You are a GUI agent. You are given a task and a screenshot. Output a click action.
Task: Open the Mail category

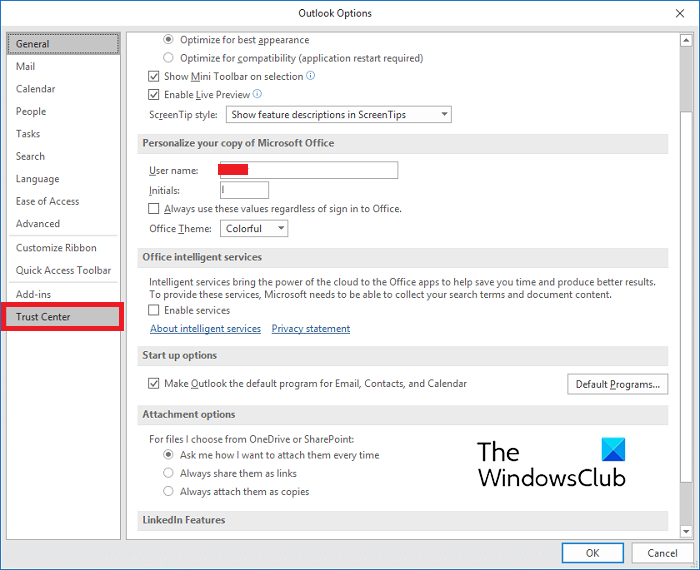tap(63, 66)
